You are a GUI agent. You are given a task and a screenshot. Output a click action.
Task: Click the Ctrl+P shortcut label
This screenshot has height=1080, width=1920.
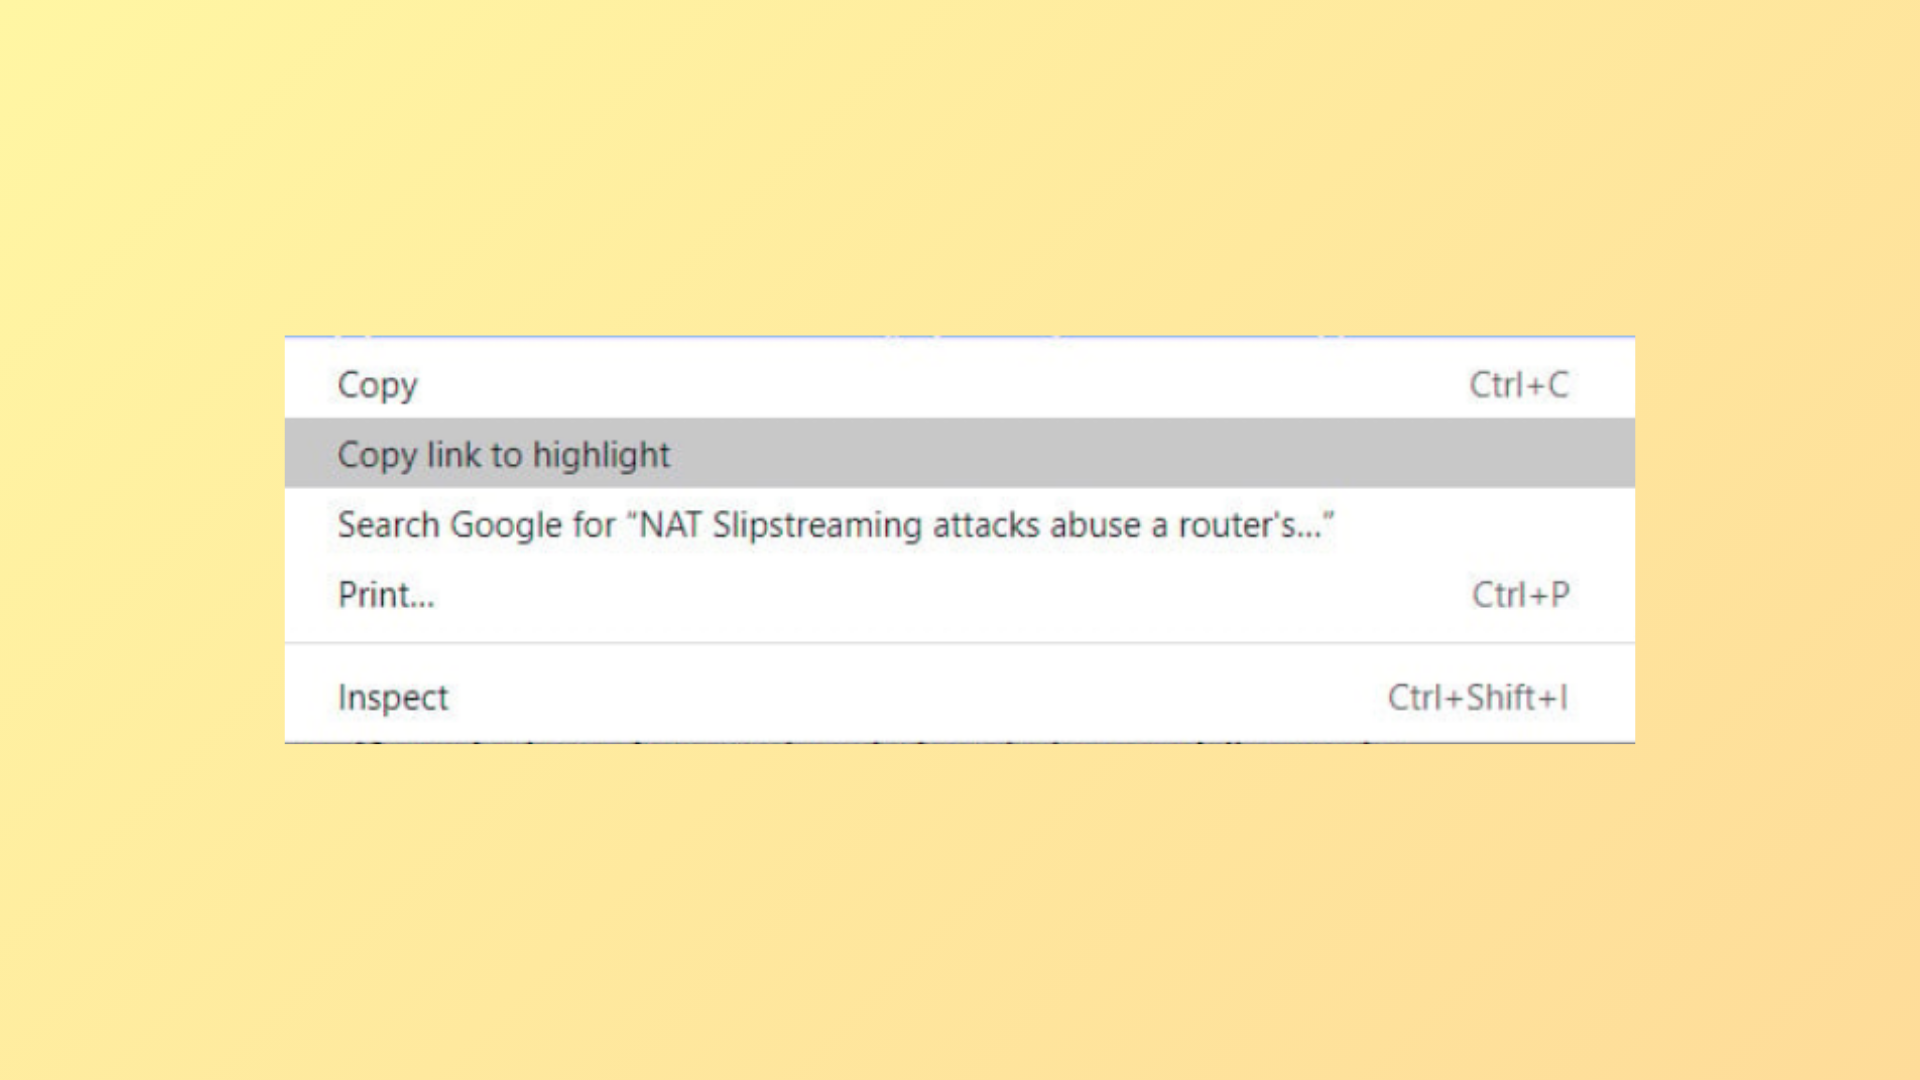1520,594
